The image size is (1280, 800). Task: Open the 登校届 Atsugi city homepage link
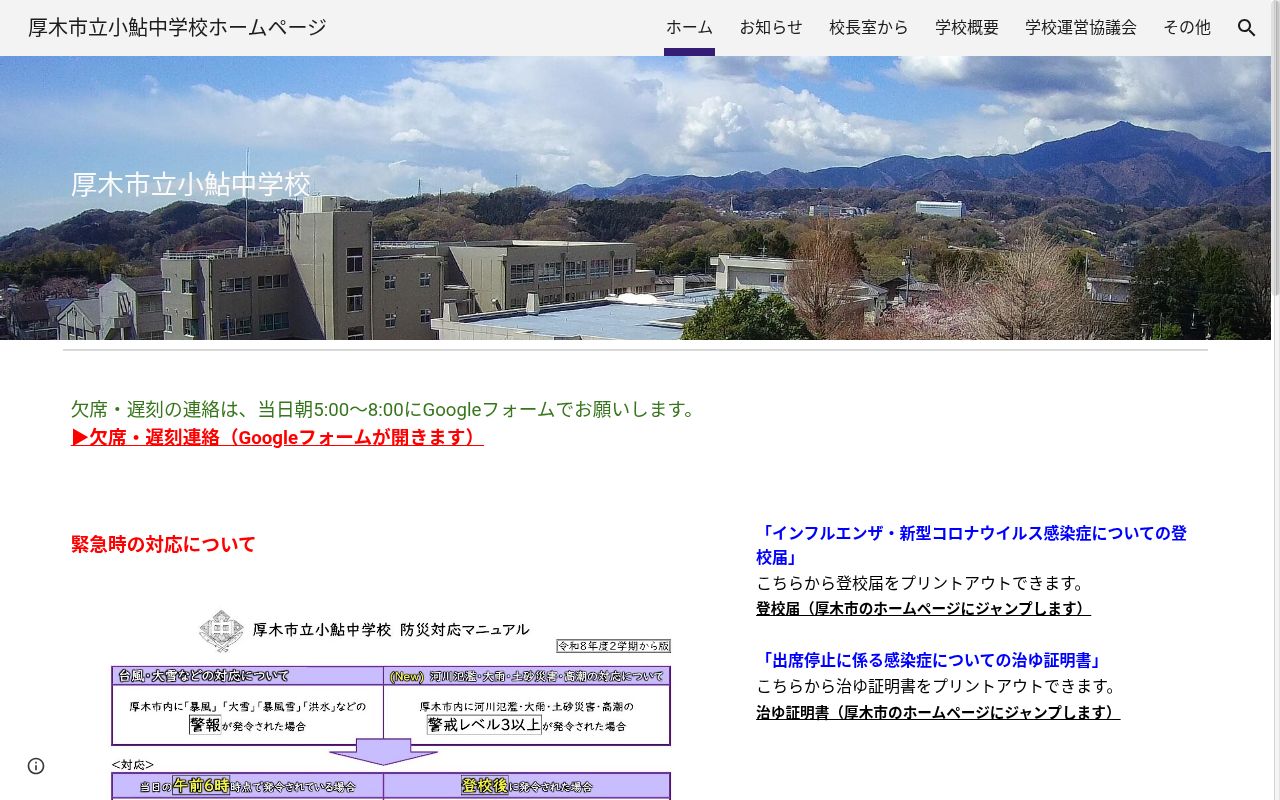(923, 608)
